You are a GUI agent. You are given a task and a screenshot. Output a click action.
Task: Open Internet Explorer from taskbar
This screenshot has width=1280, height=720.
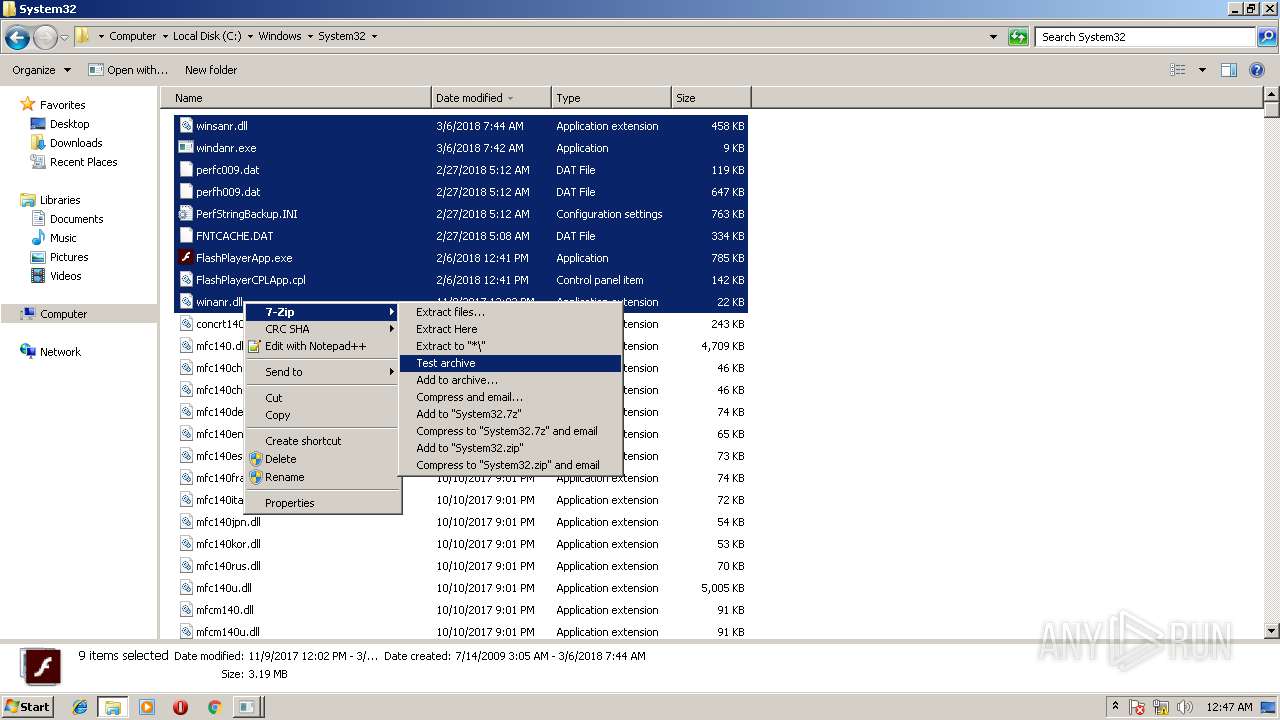click(x=80, y=707)
